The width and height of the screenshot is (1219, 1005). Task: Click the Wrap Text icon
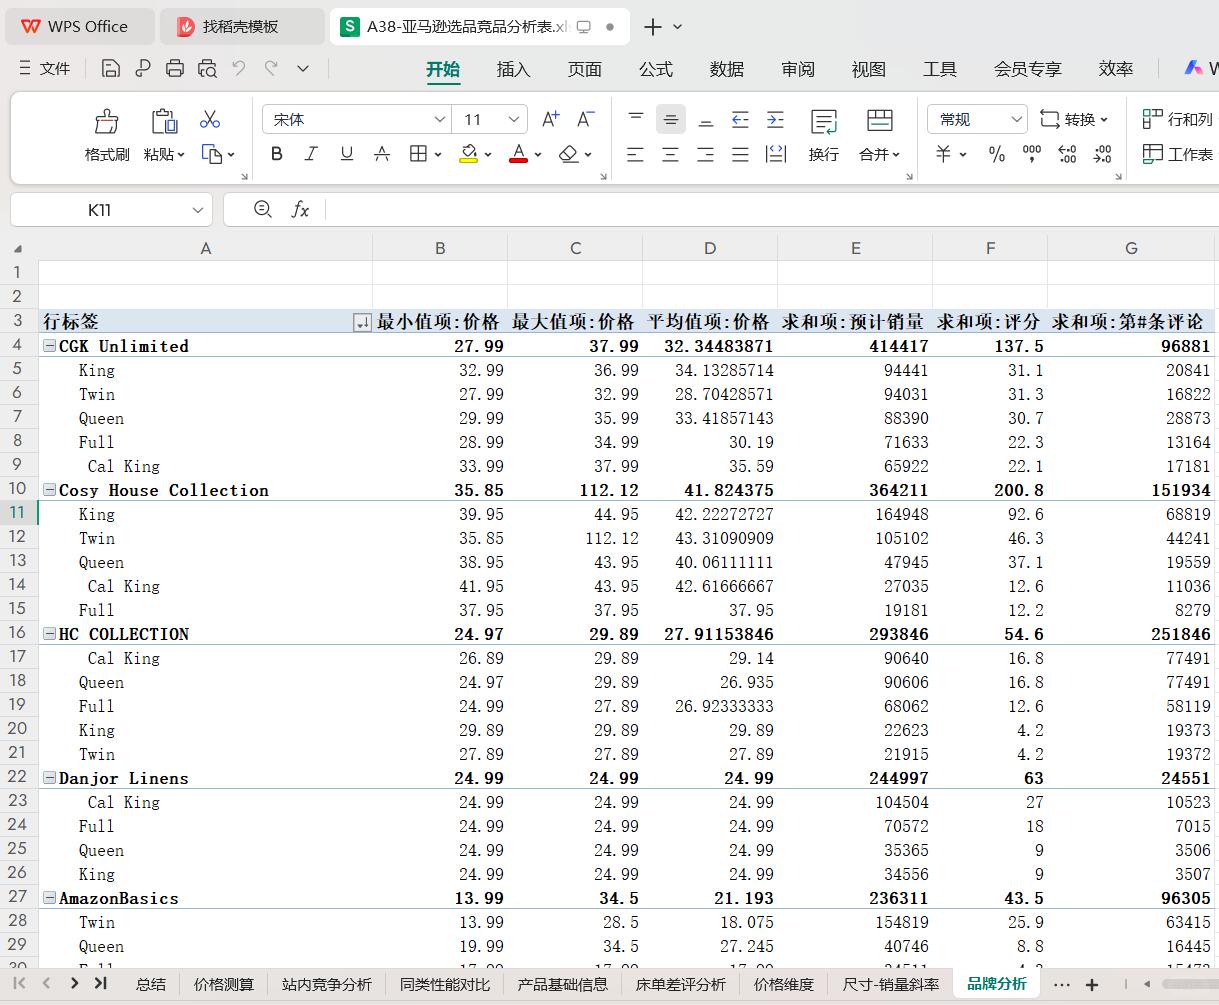coord(824,121)
